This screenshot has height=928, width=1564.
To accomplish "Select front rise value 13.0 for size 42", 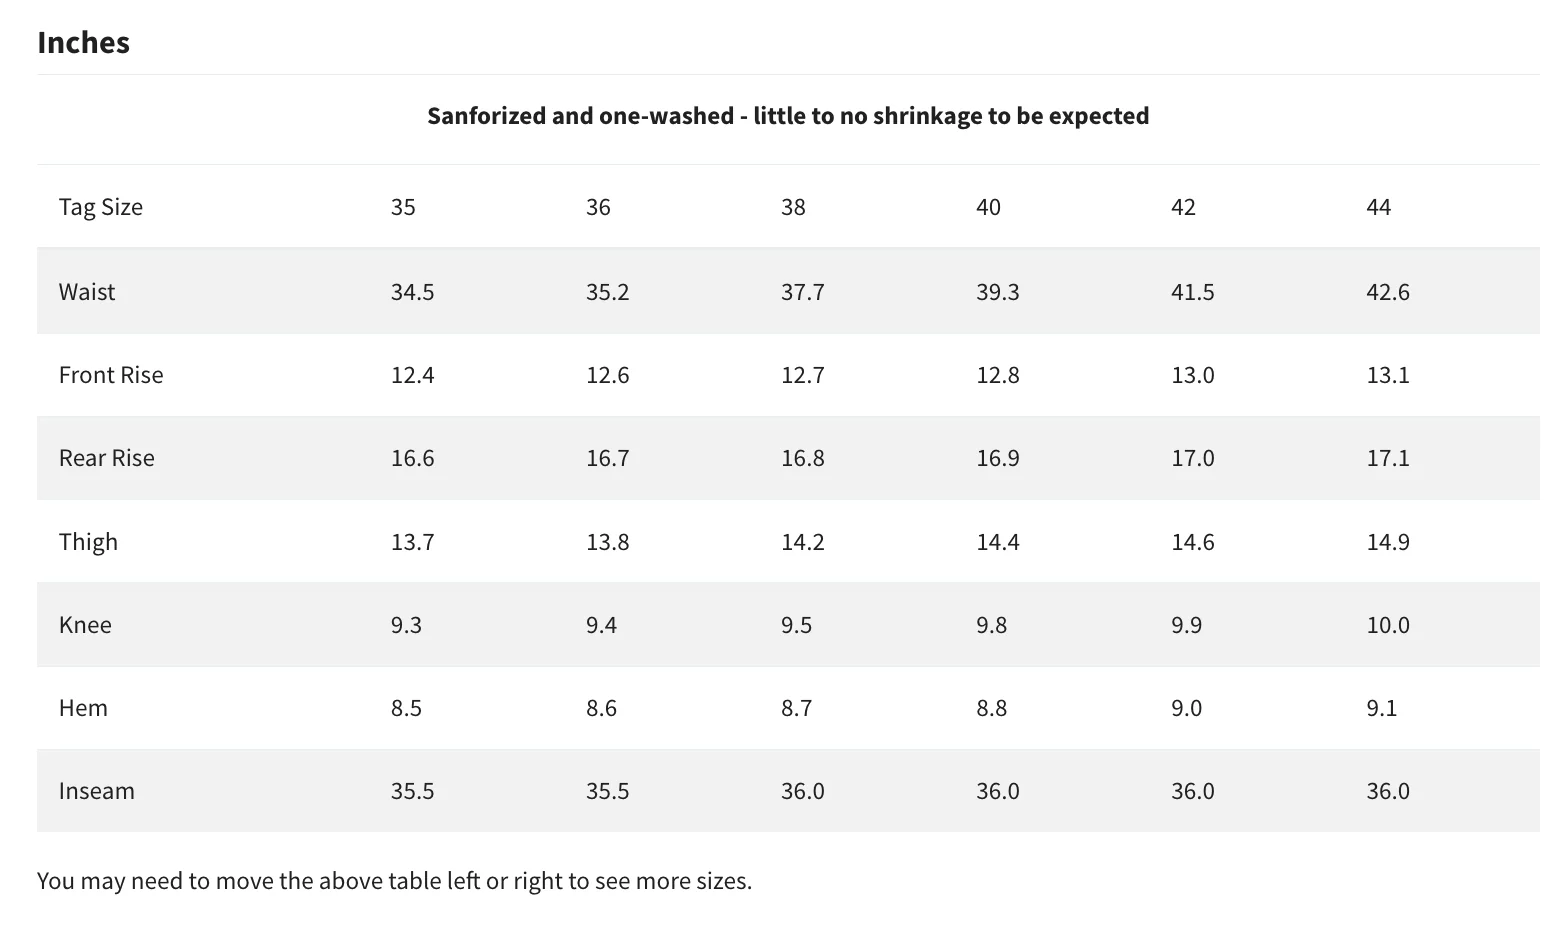I will (1192, 375).
